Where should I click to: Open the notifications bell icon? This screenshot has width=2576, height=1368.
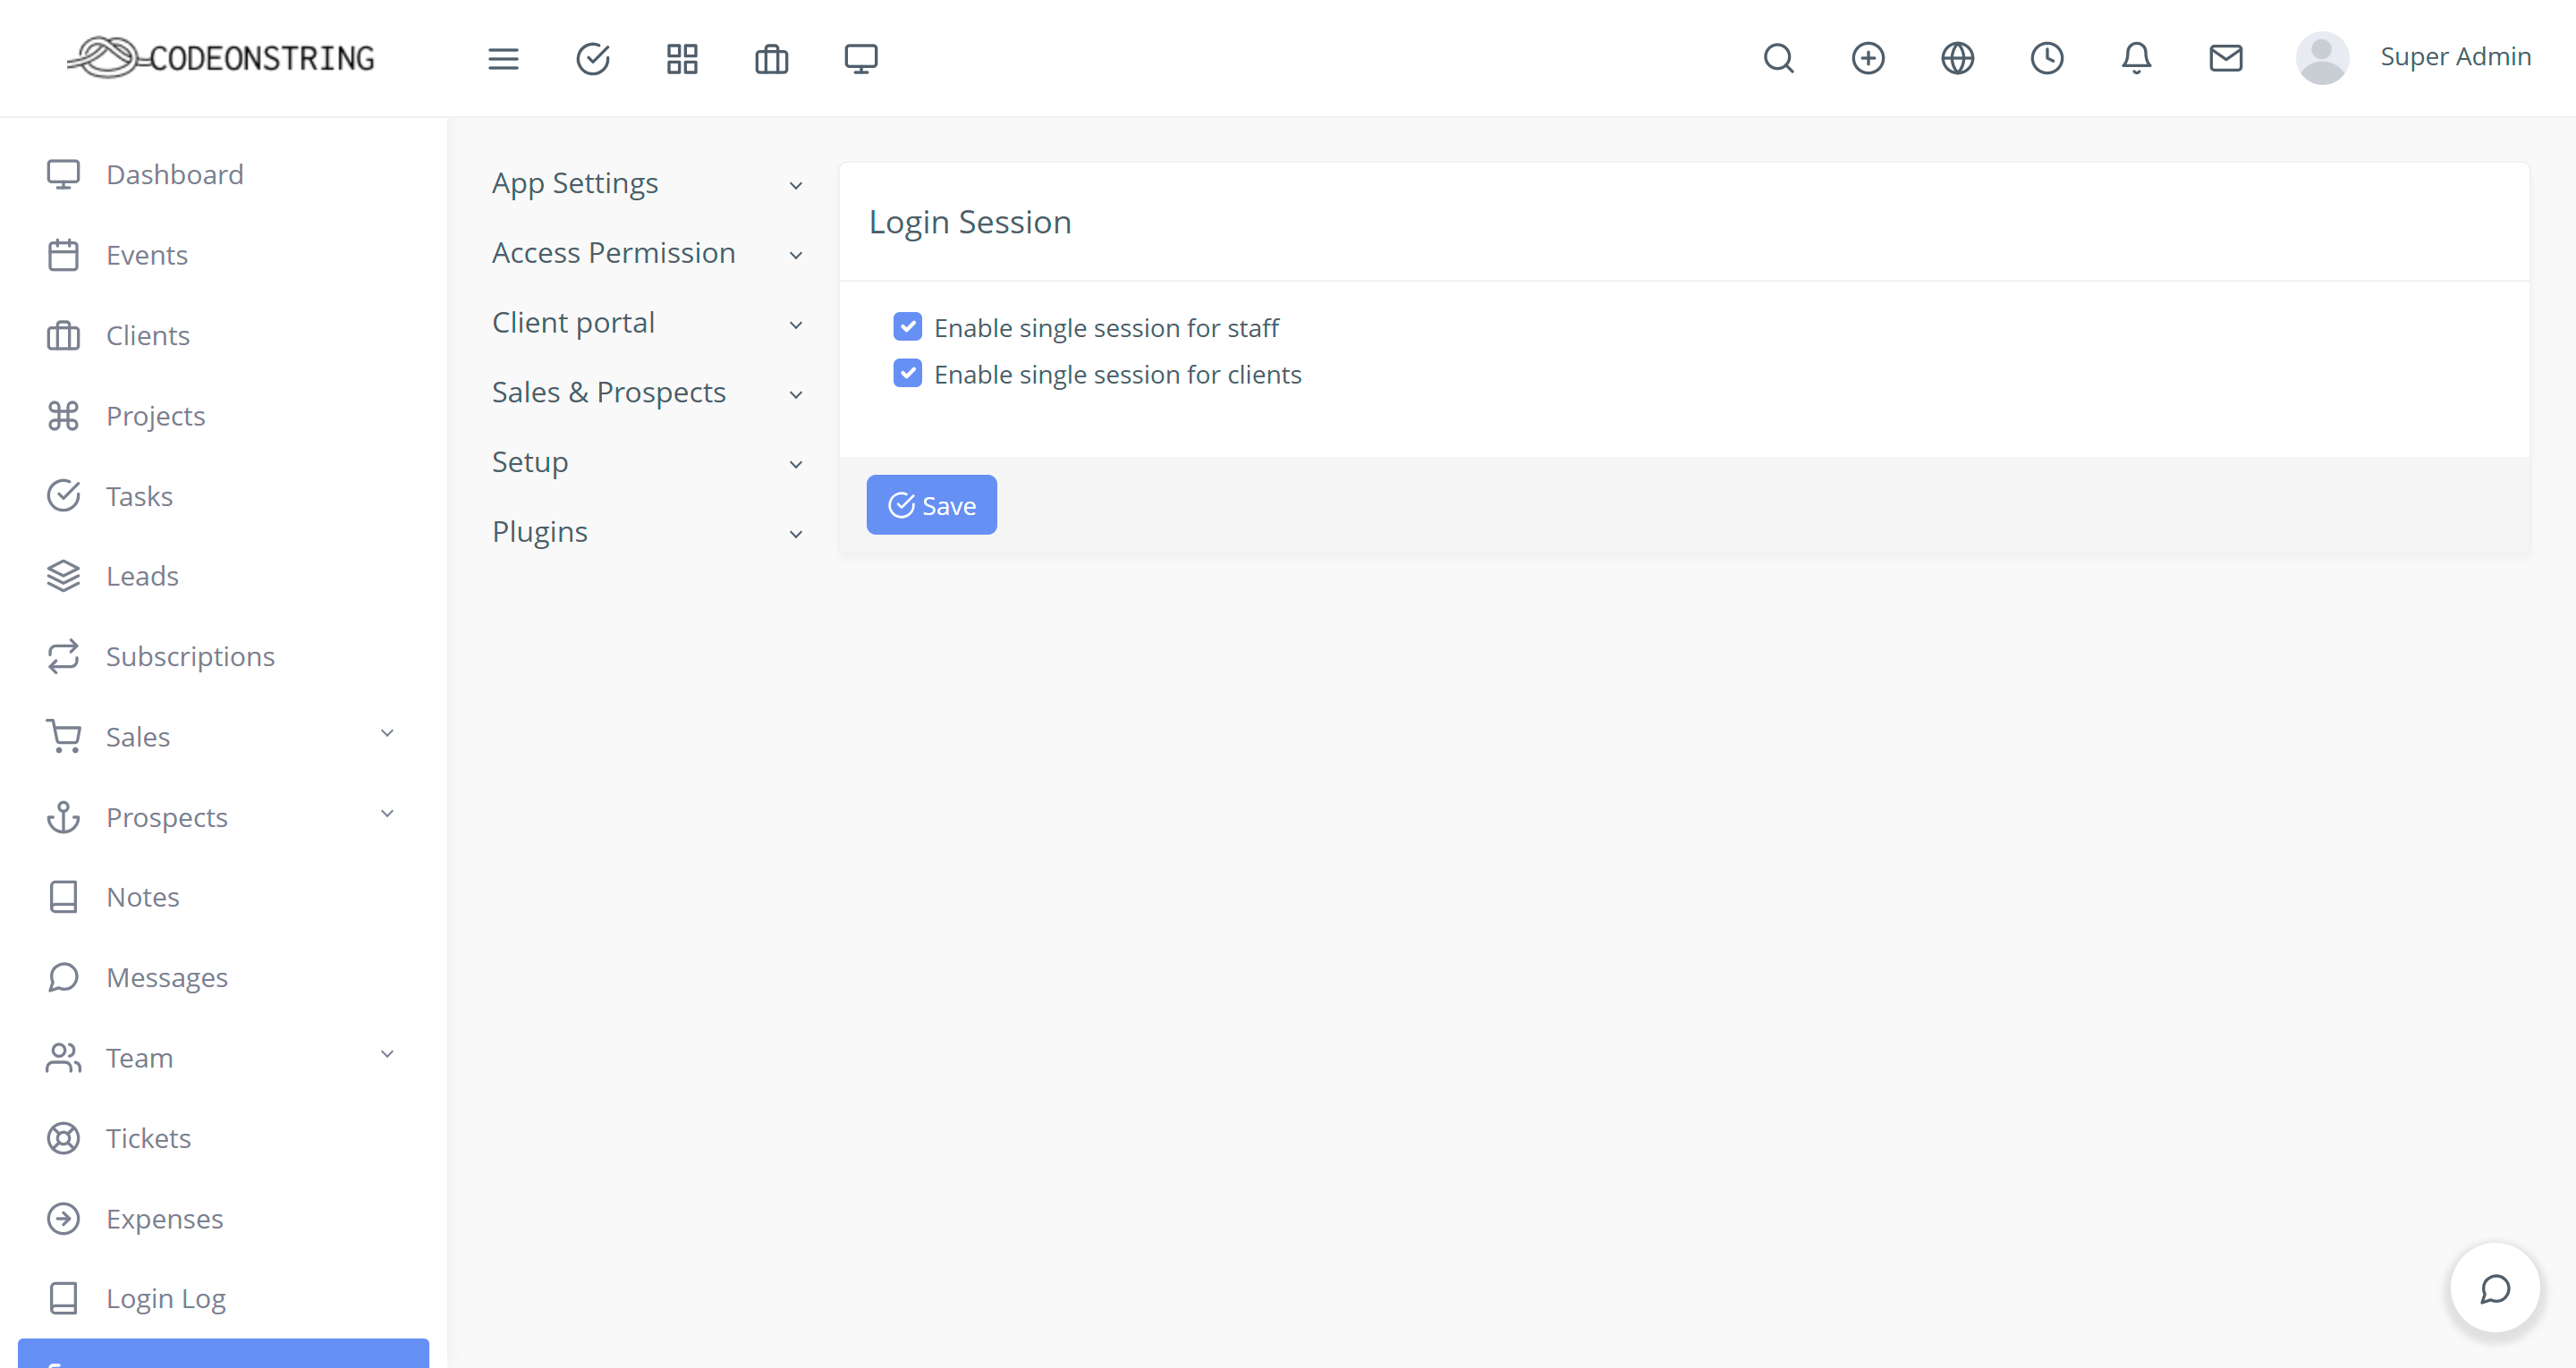point(2136,59)
